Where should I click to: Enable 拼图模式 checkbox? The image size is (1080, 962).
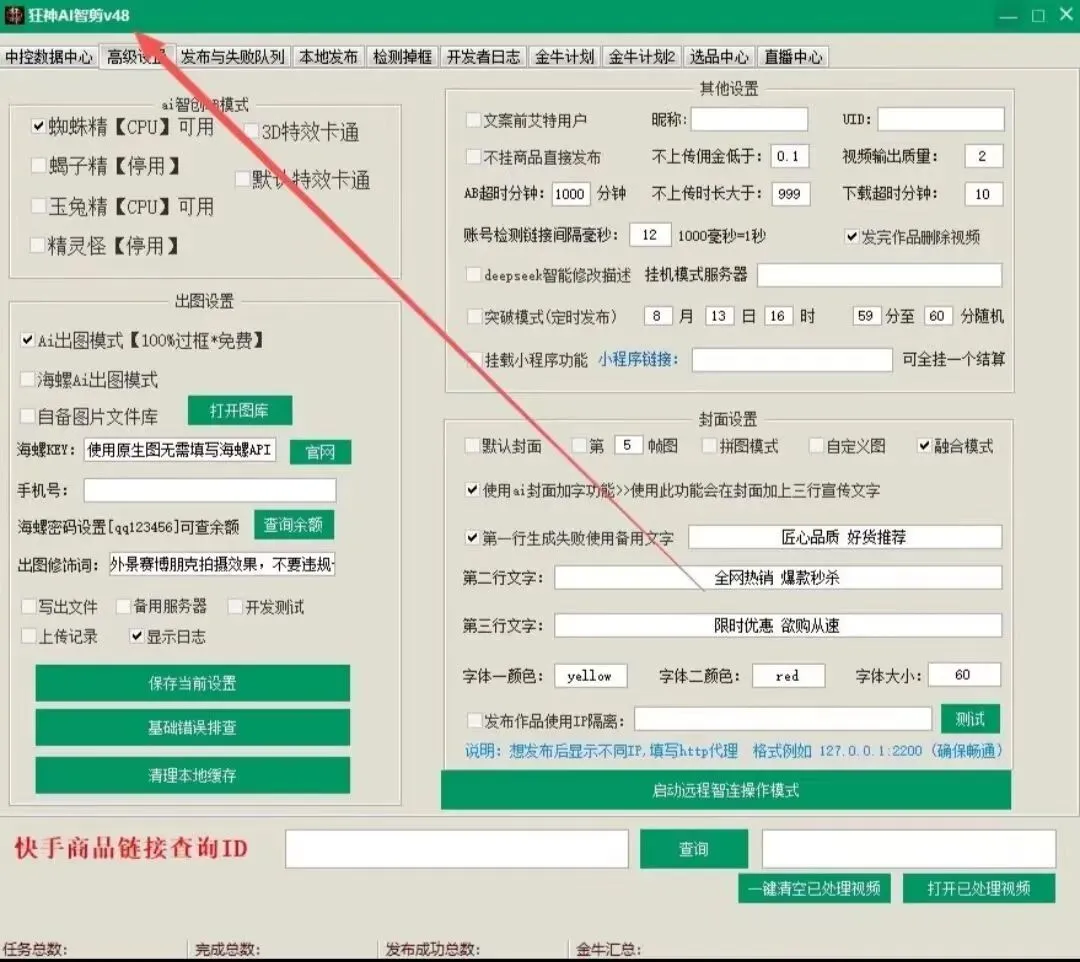click(709, 446)
